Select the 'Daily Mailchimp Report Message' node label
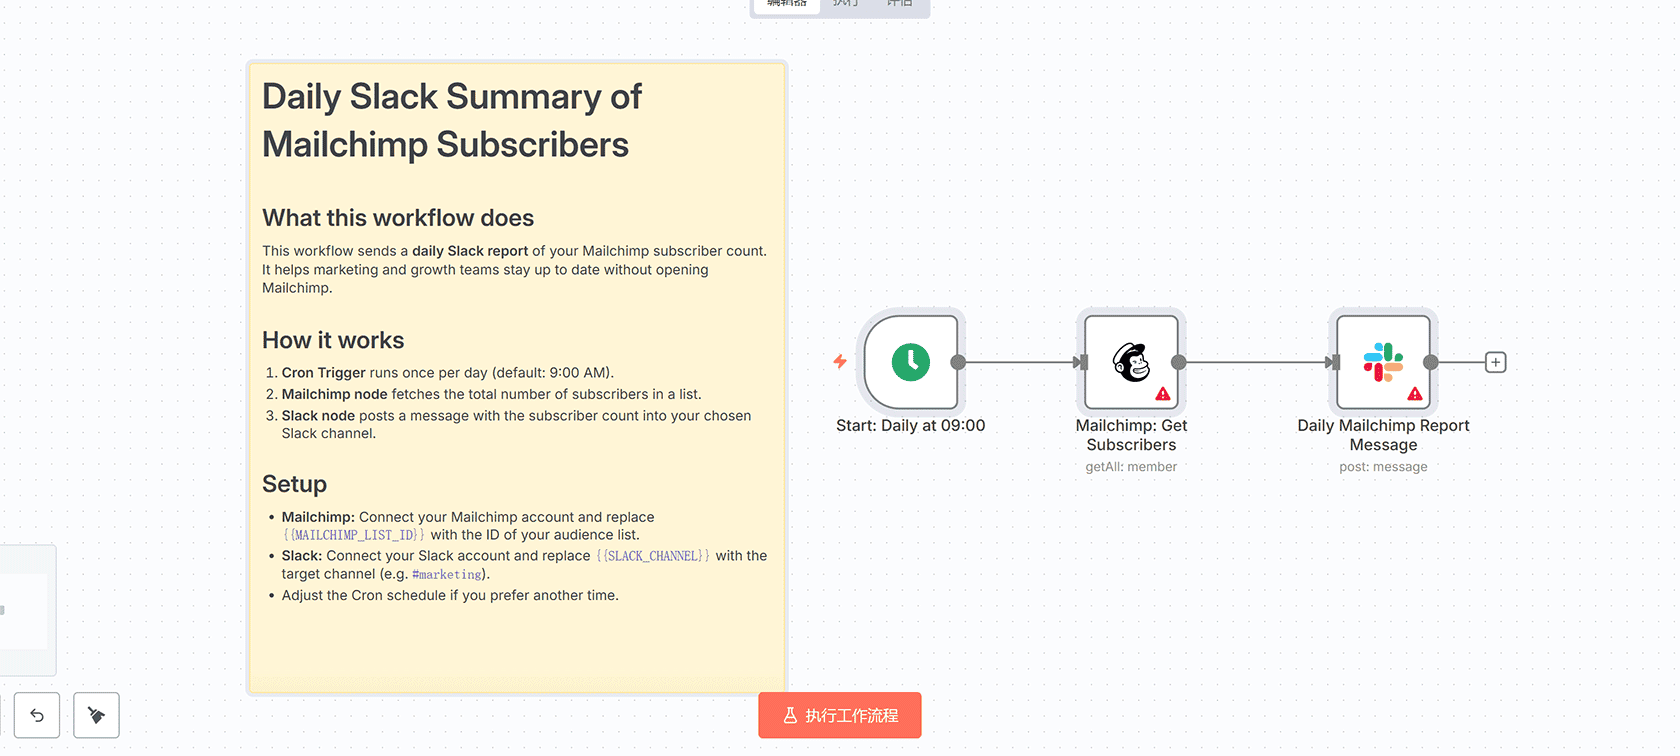Viewport: 1680px width, 756px height. click(x=1383, y=435)
